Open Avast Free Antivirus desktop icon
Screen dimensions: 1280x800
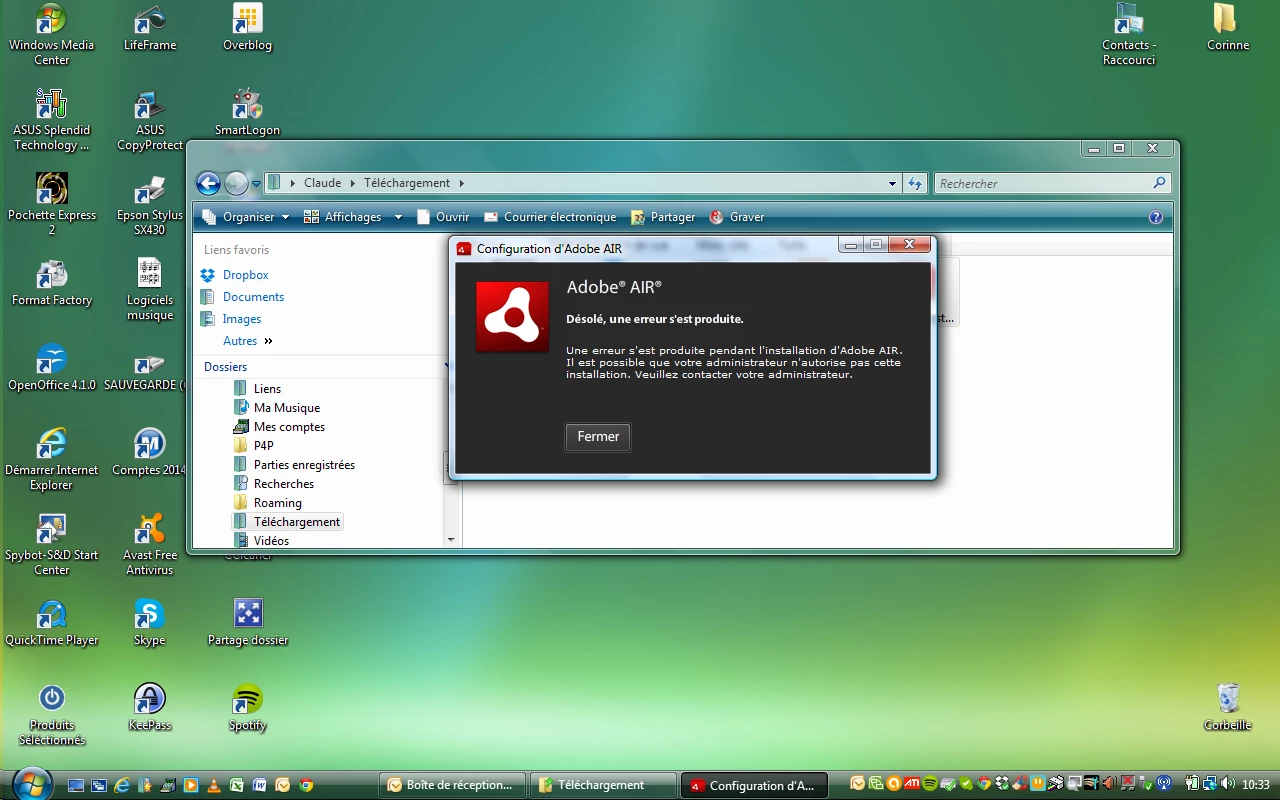pos(150,546)
